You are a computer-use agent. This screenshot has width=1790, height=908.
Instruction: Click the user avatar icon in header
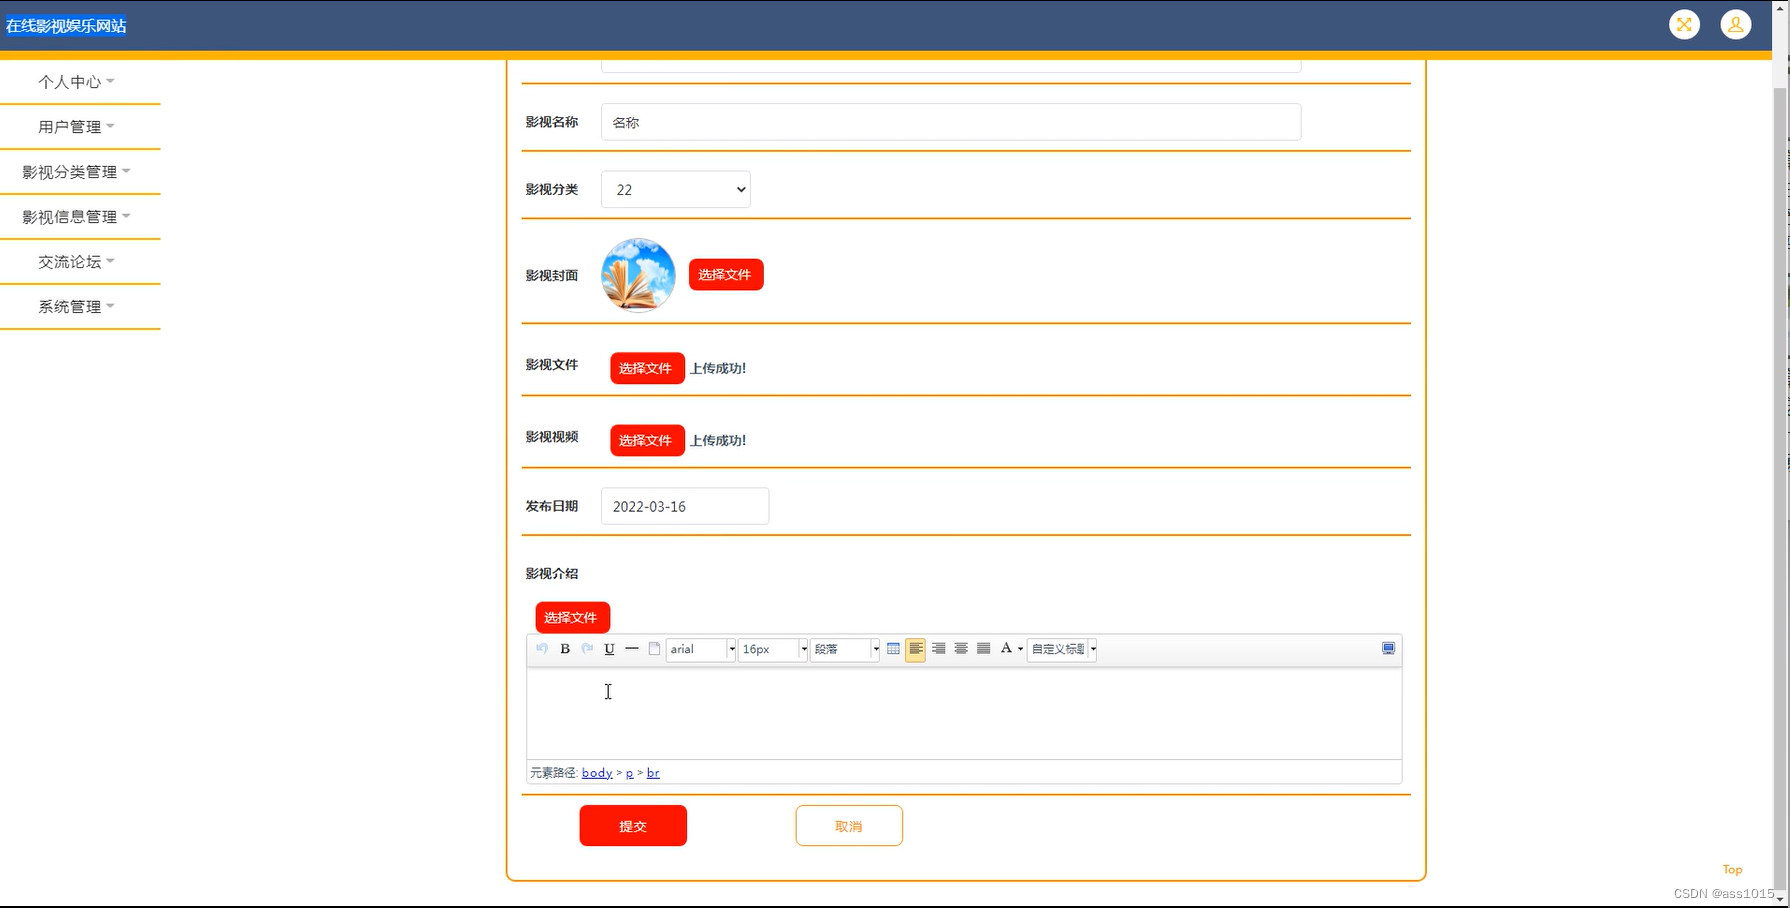point(1736,25)
